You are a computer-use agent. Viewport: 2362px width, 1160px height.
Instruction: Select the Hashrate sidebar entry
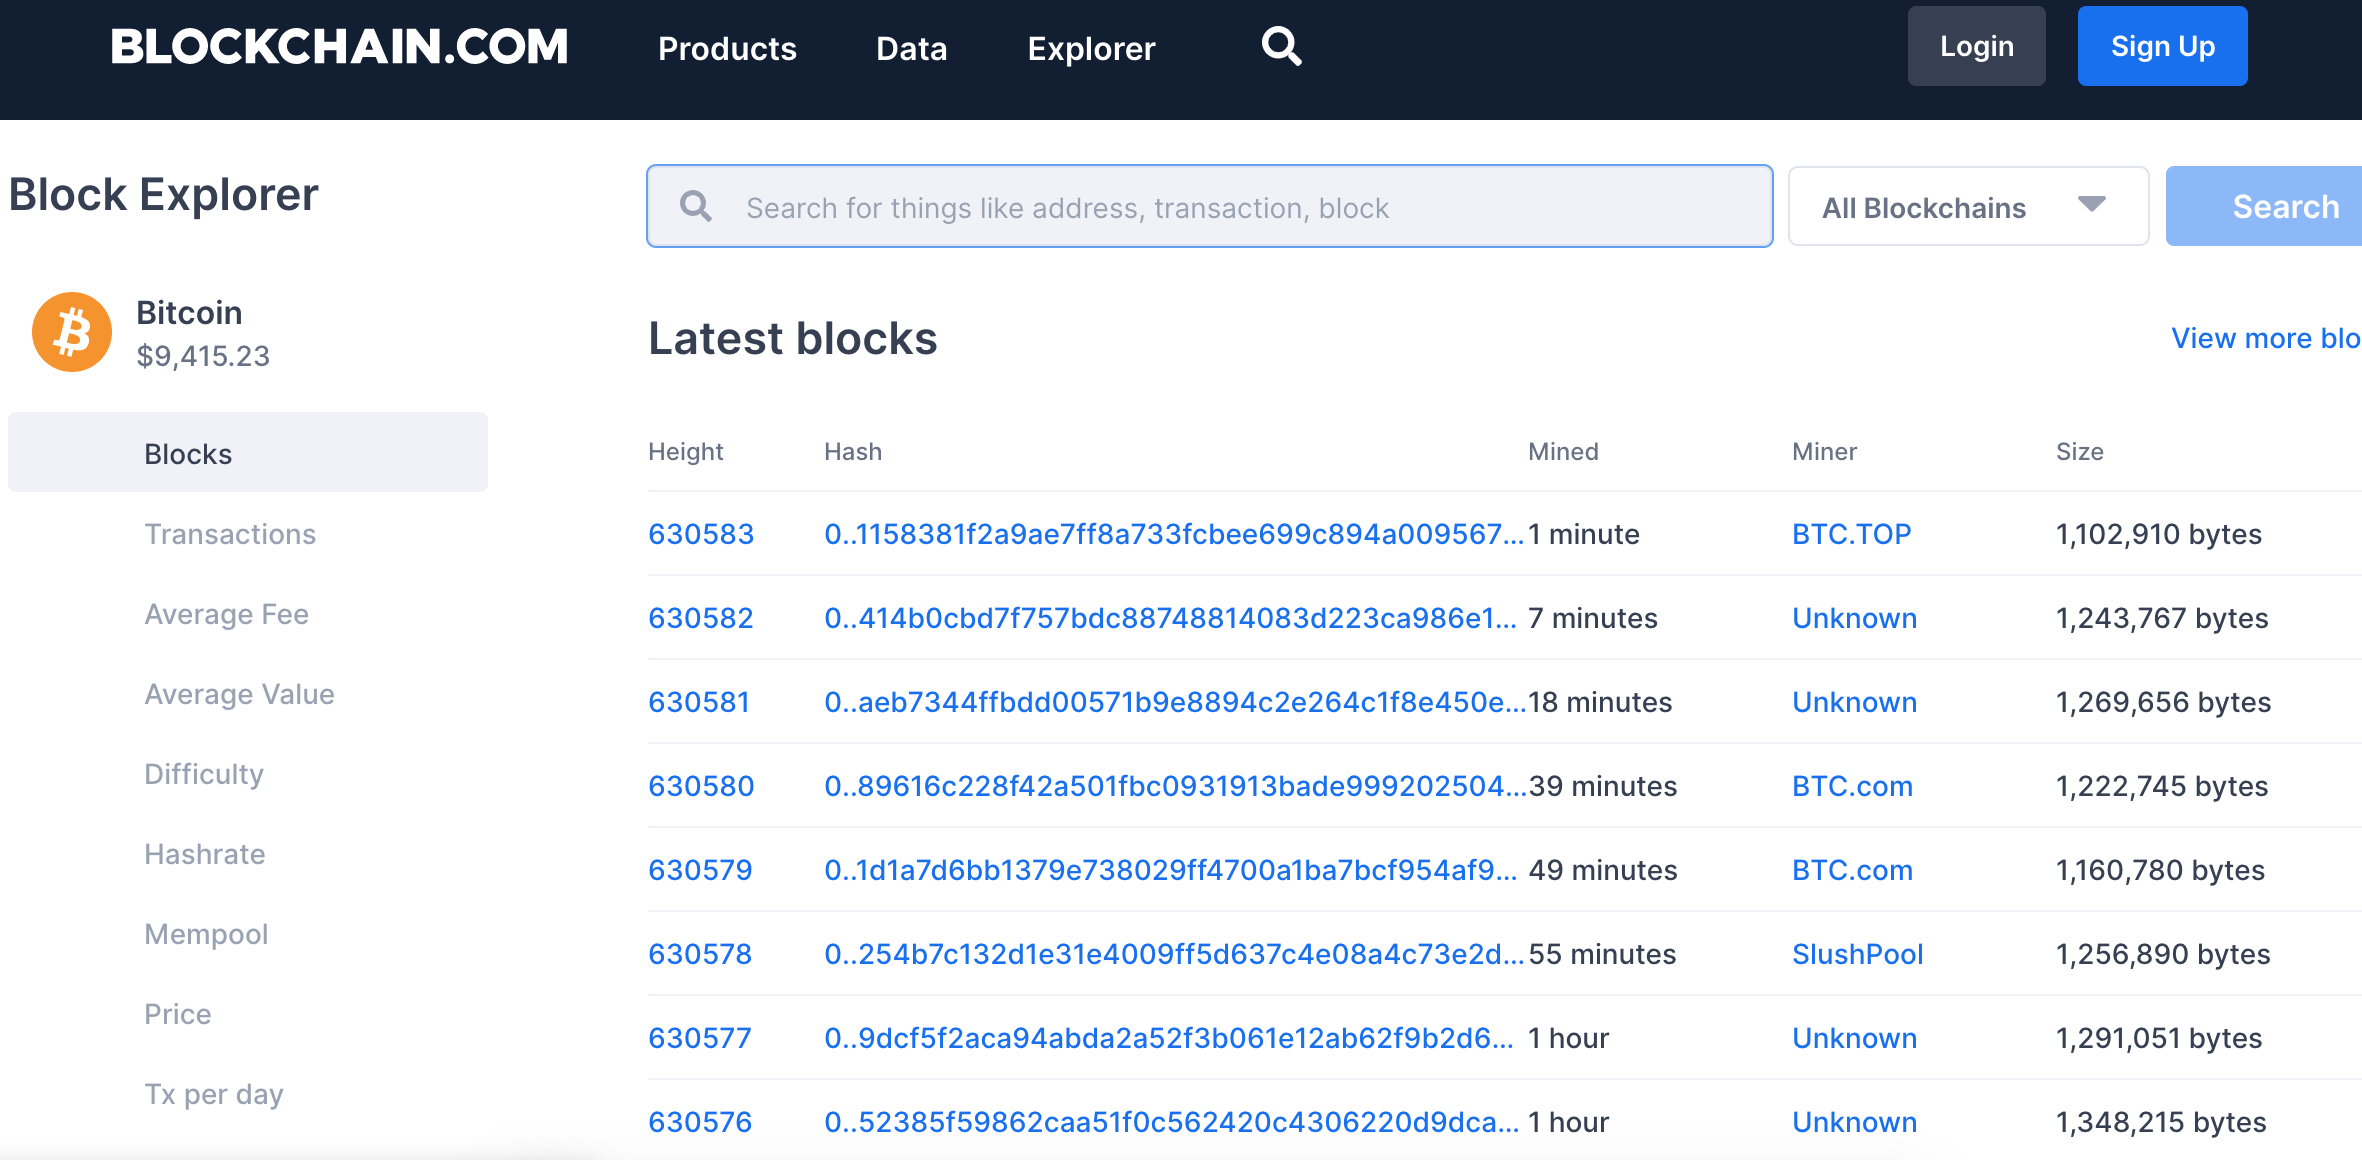(205, 853)
